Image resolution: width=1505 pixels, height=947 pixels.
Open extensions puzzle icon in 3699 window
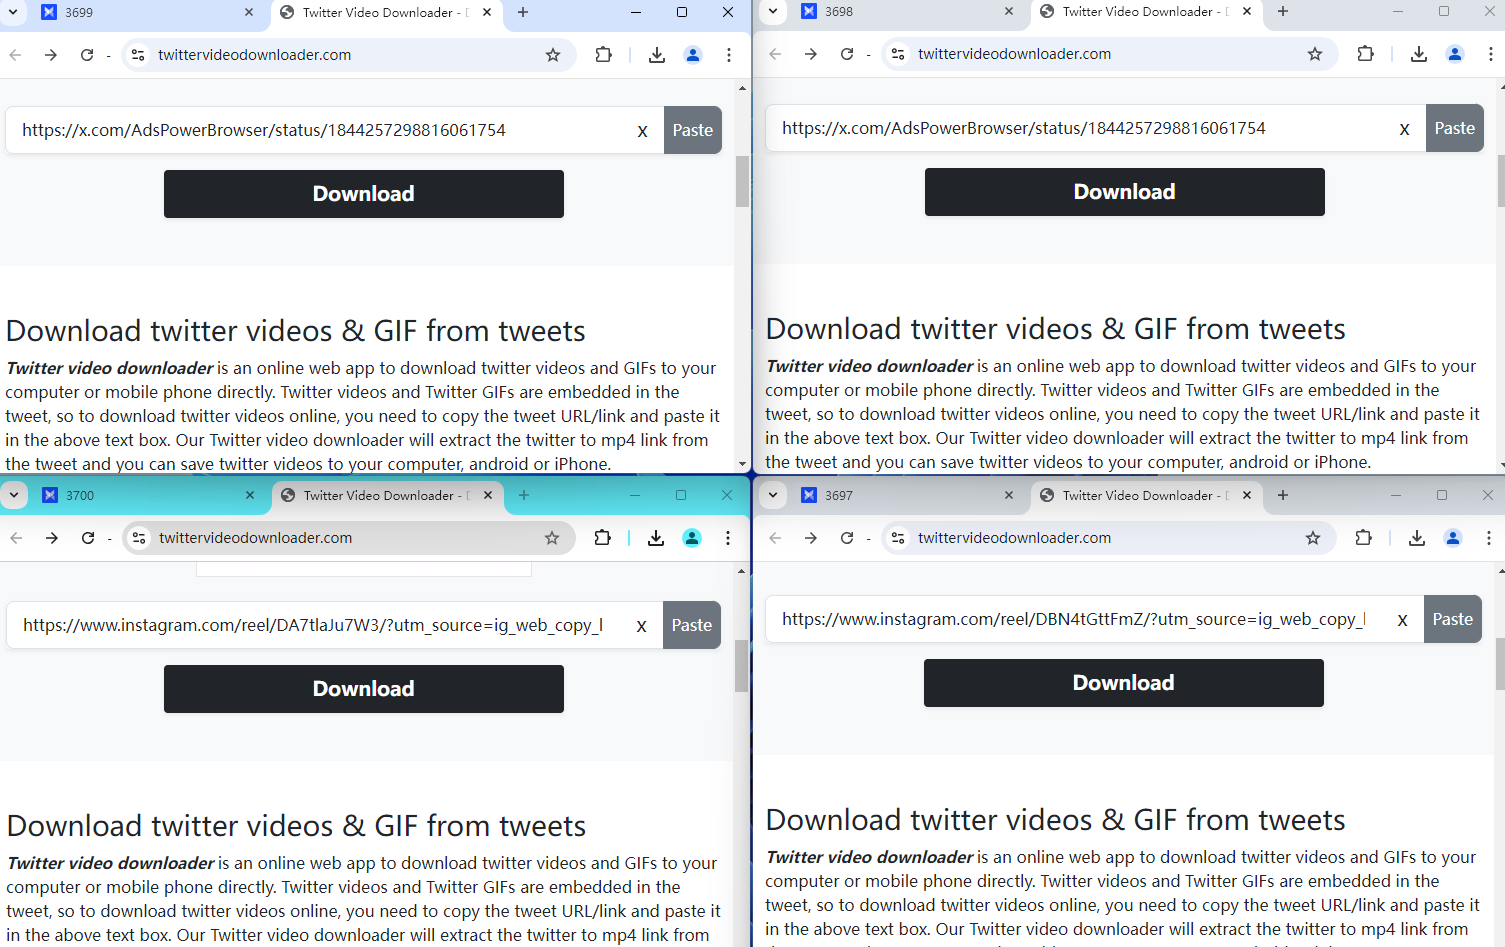(x=603, y=55)
